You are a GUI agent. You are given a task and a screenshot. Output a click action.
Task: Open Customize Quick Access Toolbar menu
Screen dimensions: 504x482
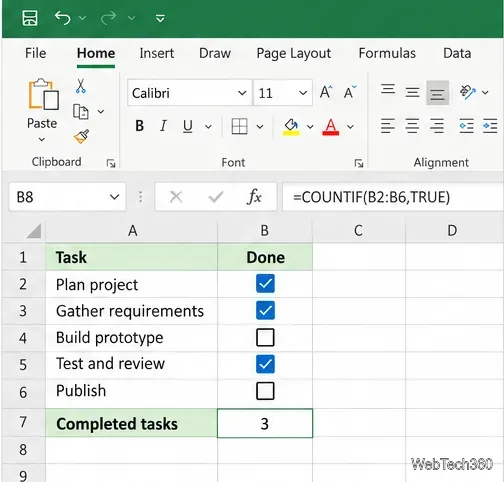(160, 18)
